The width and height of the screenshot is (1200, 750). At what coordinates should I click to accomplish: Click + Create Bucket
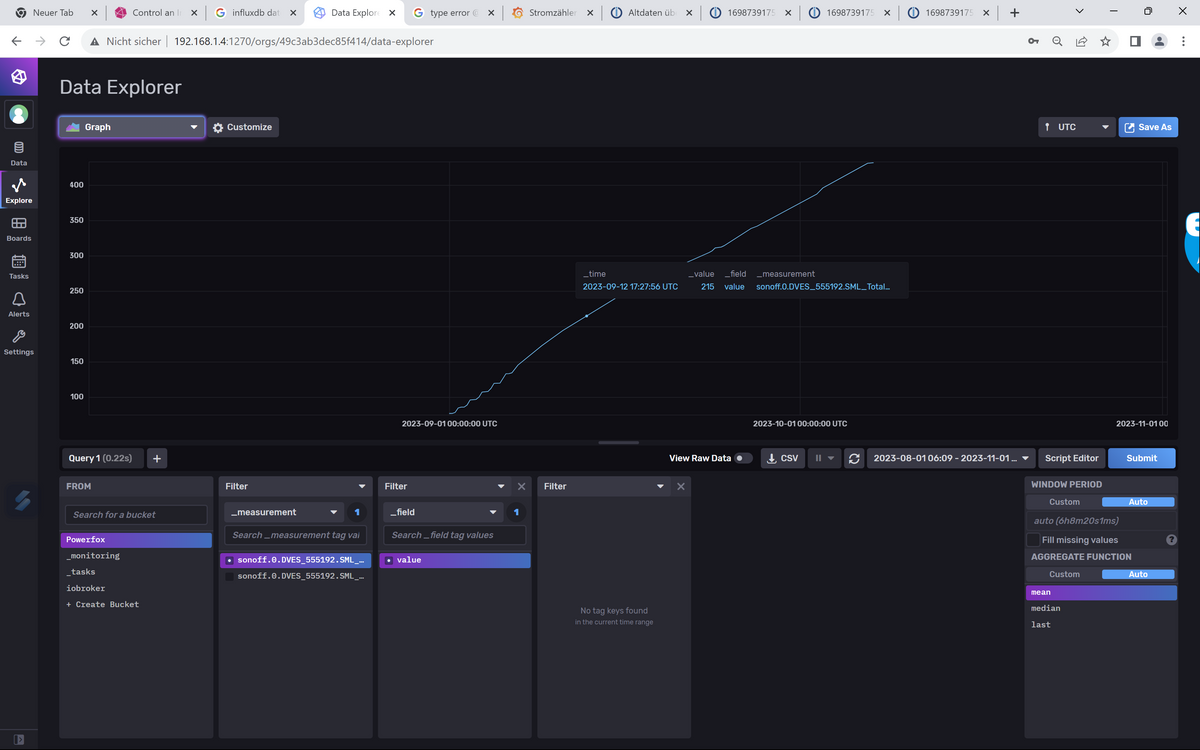click(x=102, y=605)
